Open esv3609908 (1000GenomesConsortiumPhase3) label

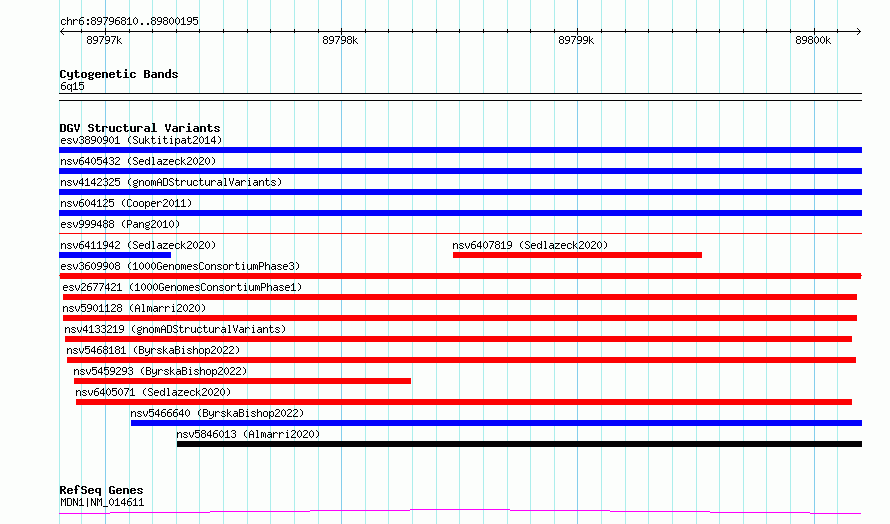tap(180, 266)
